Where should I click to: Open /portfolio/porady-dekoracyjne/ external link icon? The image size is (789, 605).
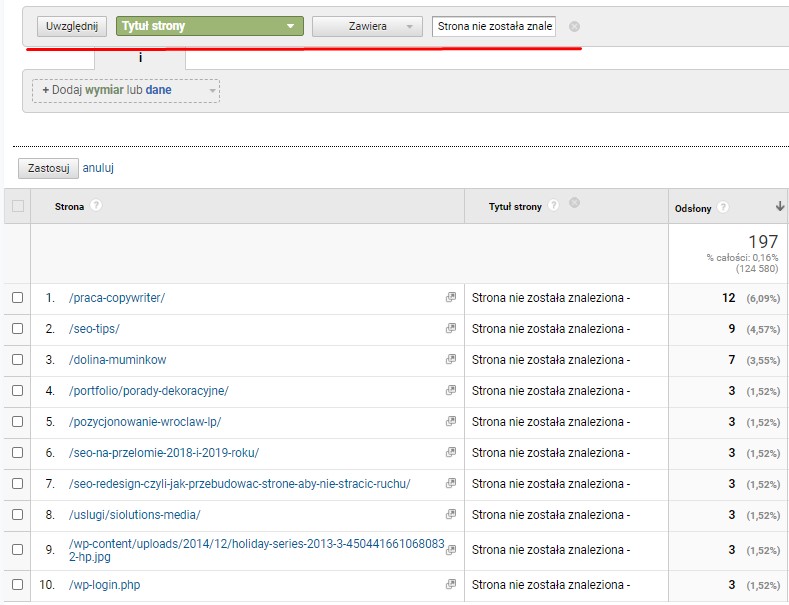point(451,390)
